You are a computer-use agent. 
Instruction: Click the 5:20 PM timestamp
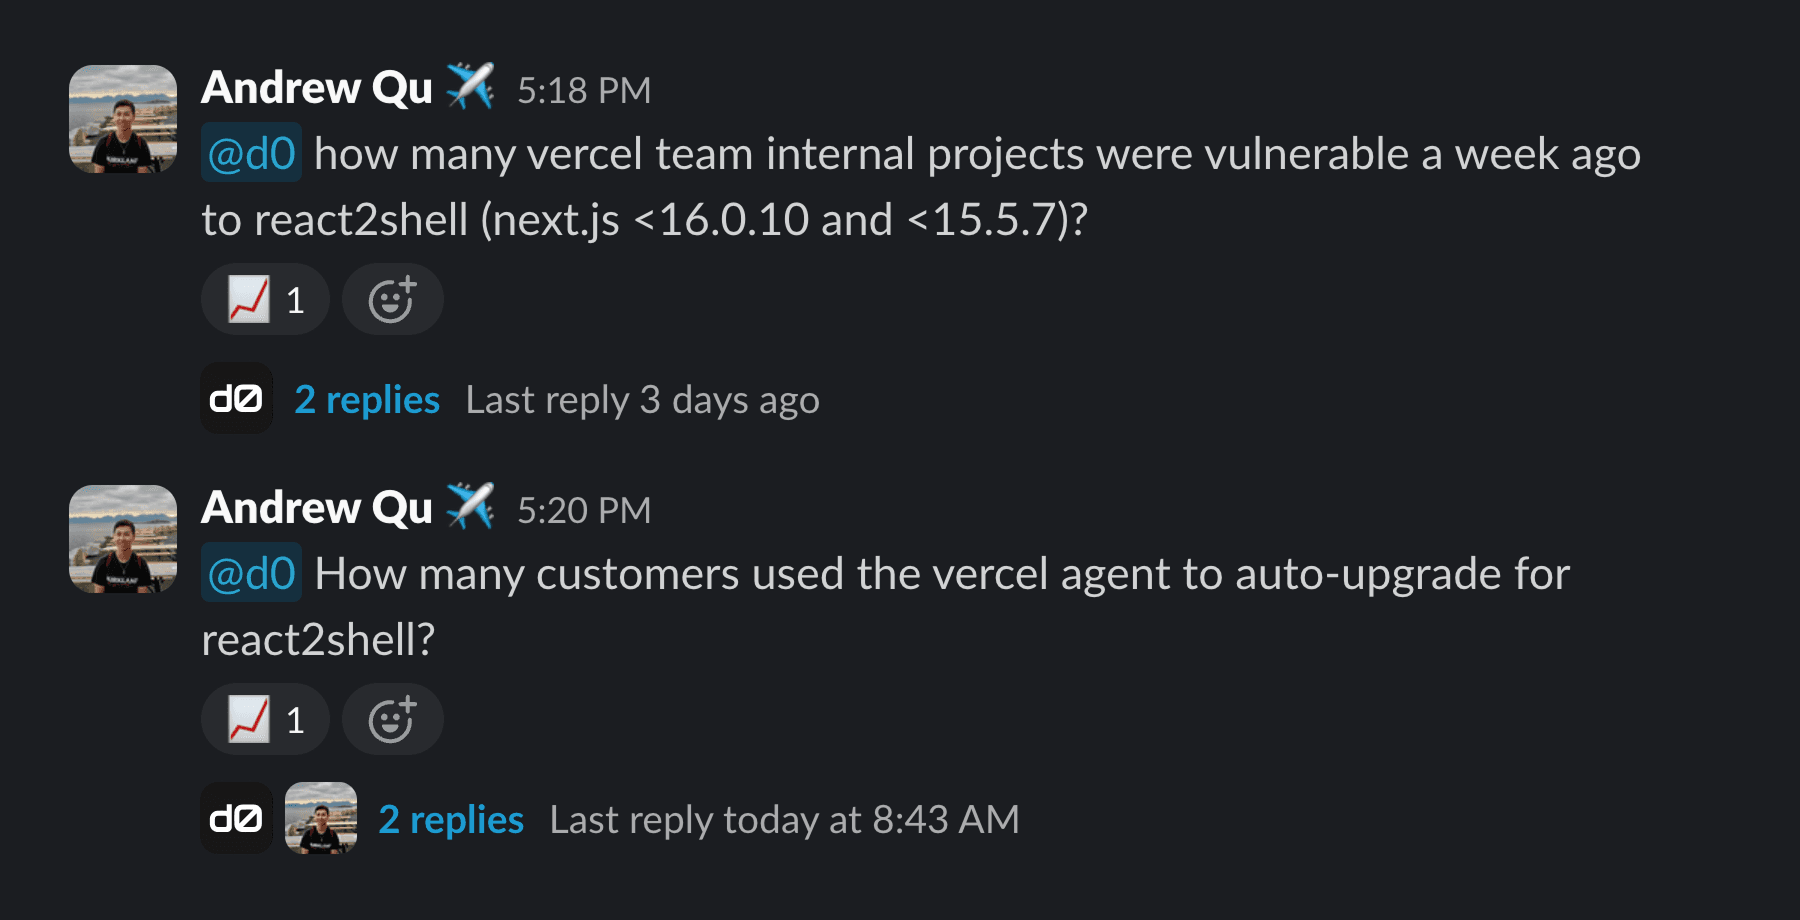tap(583, 509)
